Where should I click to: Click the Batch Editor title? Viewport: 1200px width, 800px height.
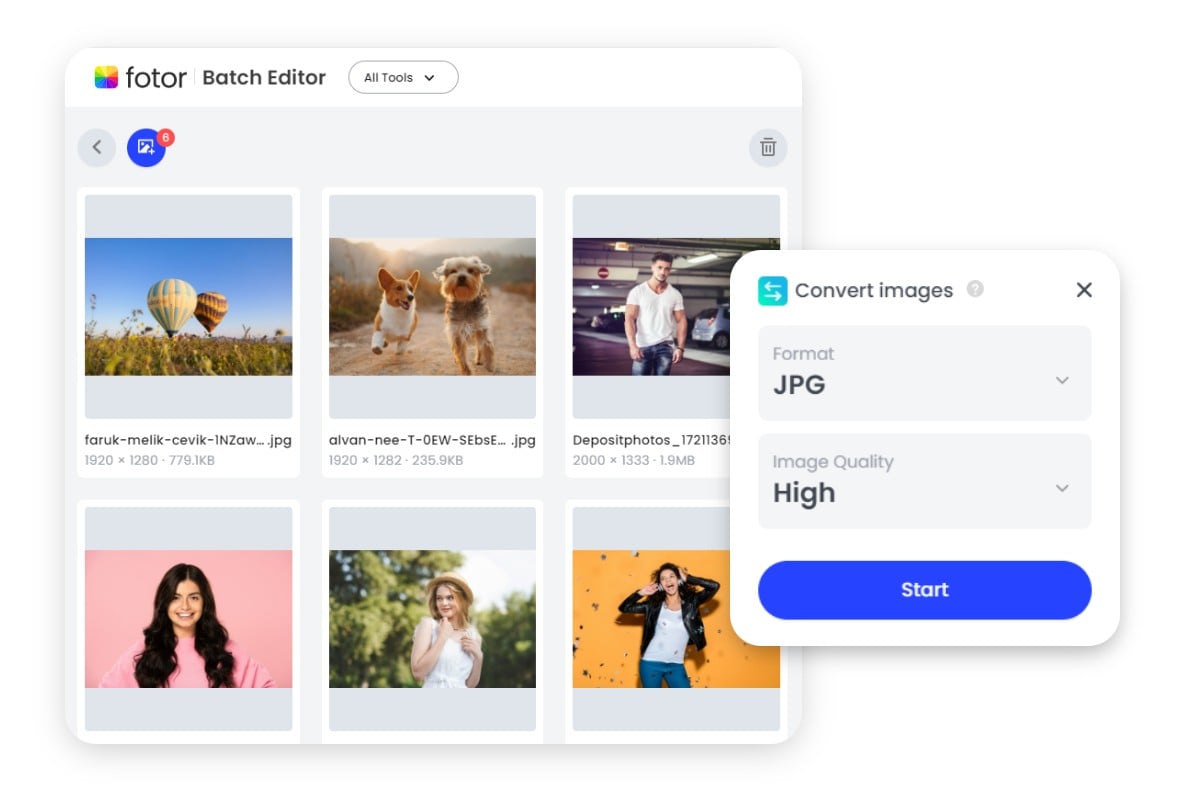pyautogui.click(x=264, y=77)
